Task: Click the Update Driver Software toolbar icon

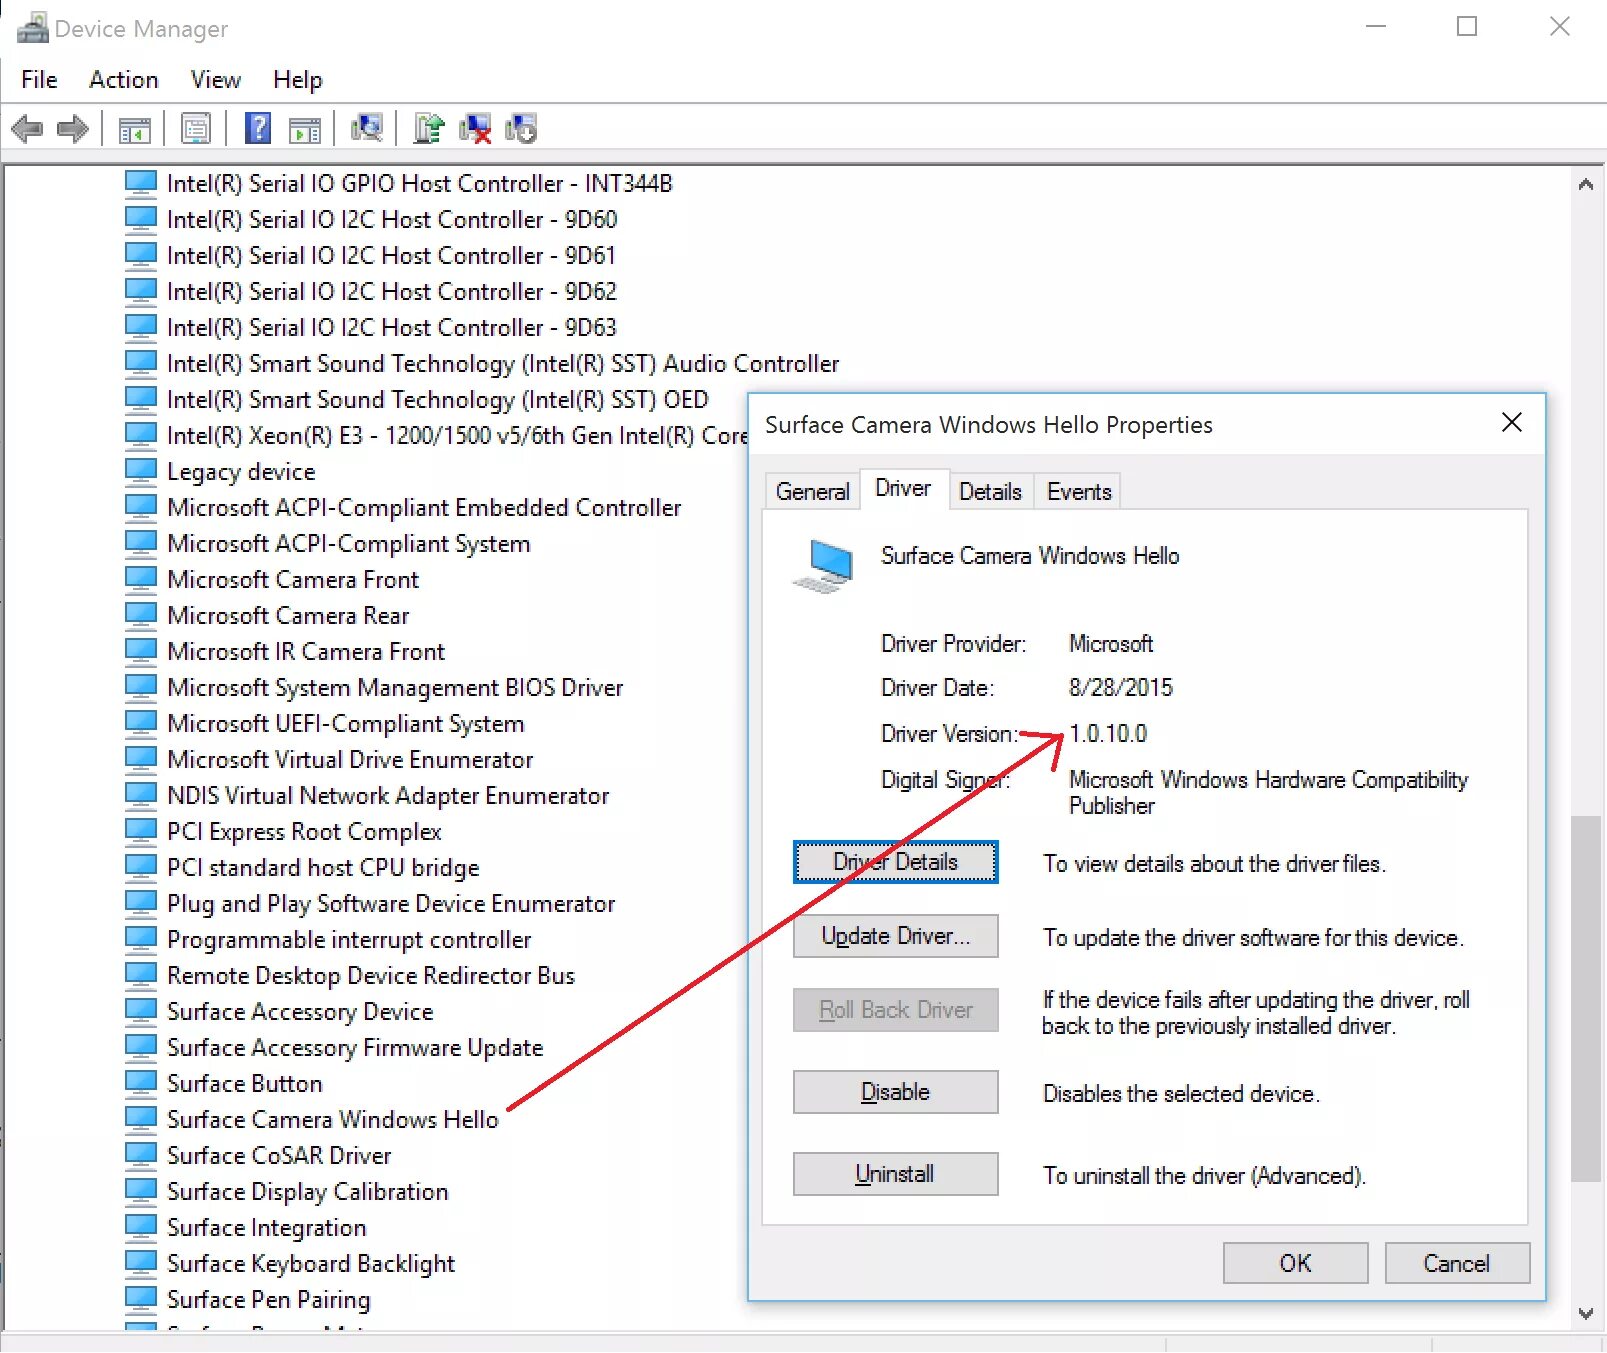Action: click(x=429, y=129)
